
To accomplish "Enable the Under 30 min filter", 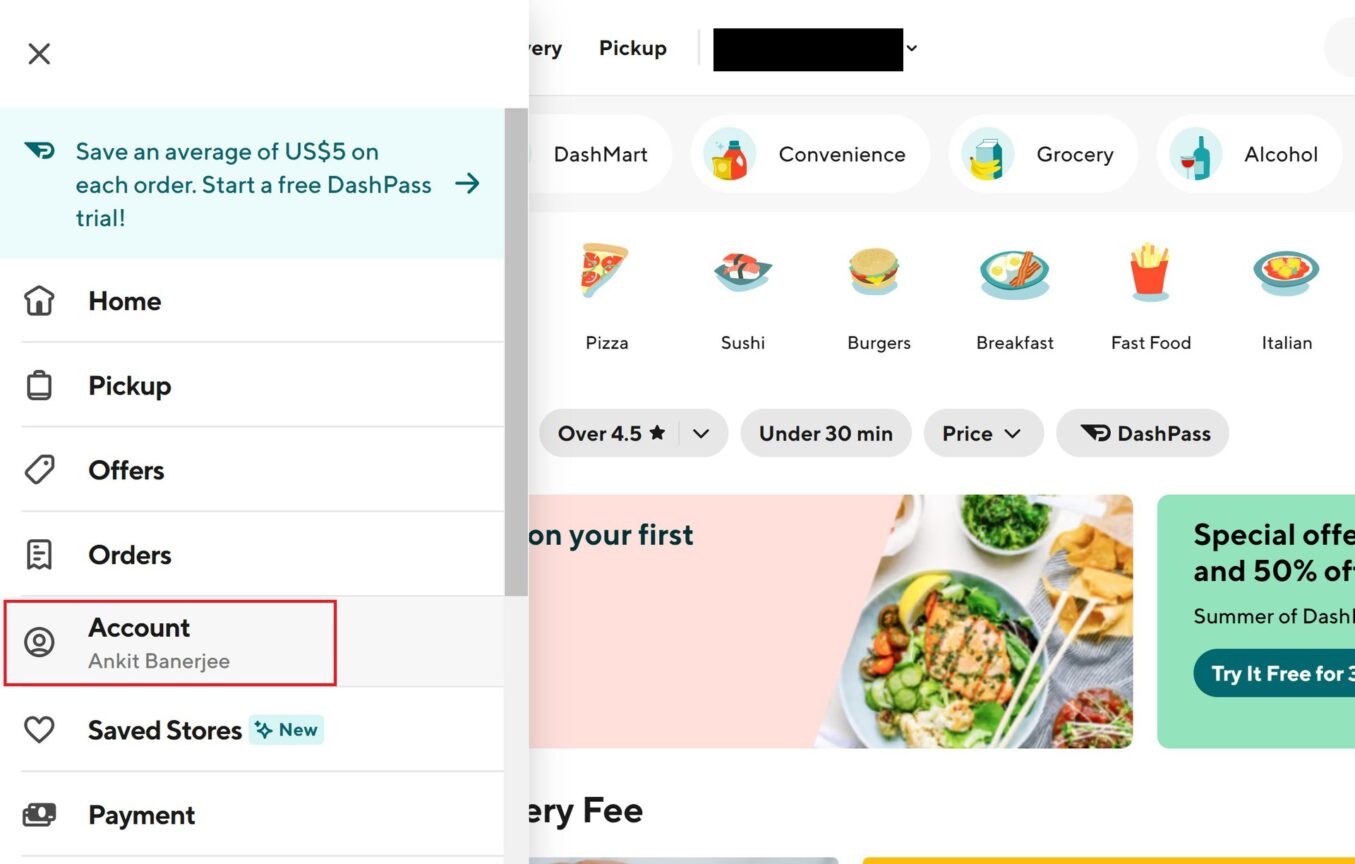I will 826,433.
